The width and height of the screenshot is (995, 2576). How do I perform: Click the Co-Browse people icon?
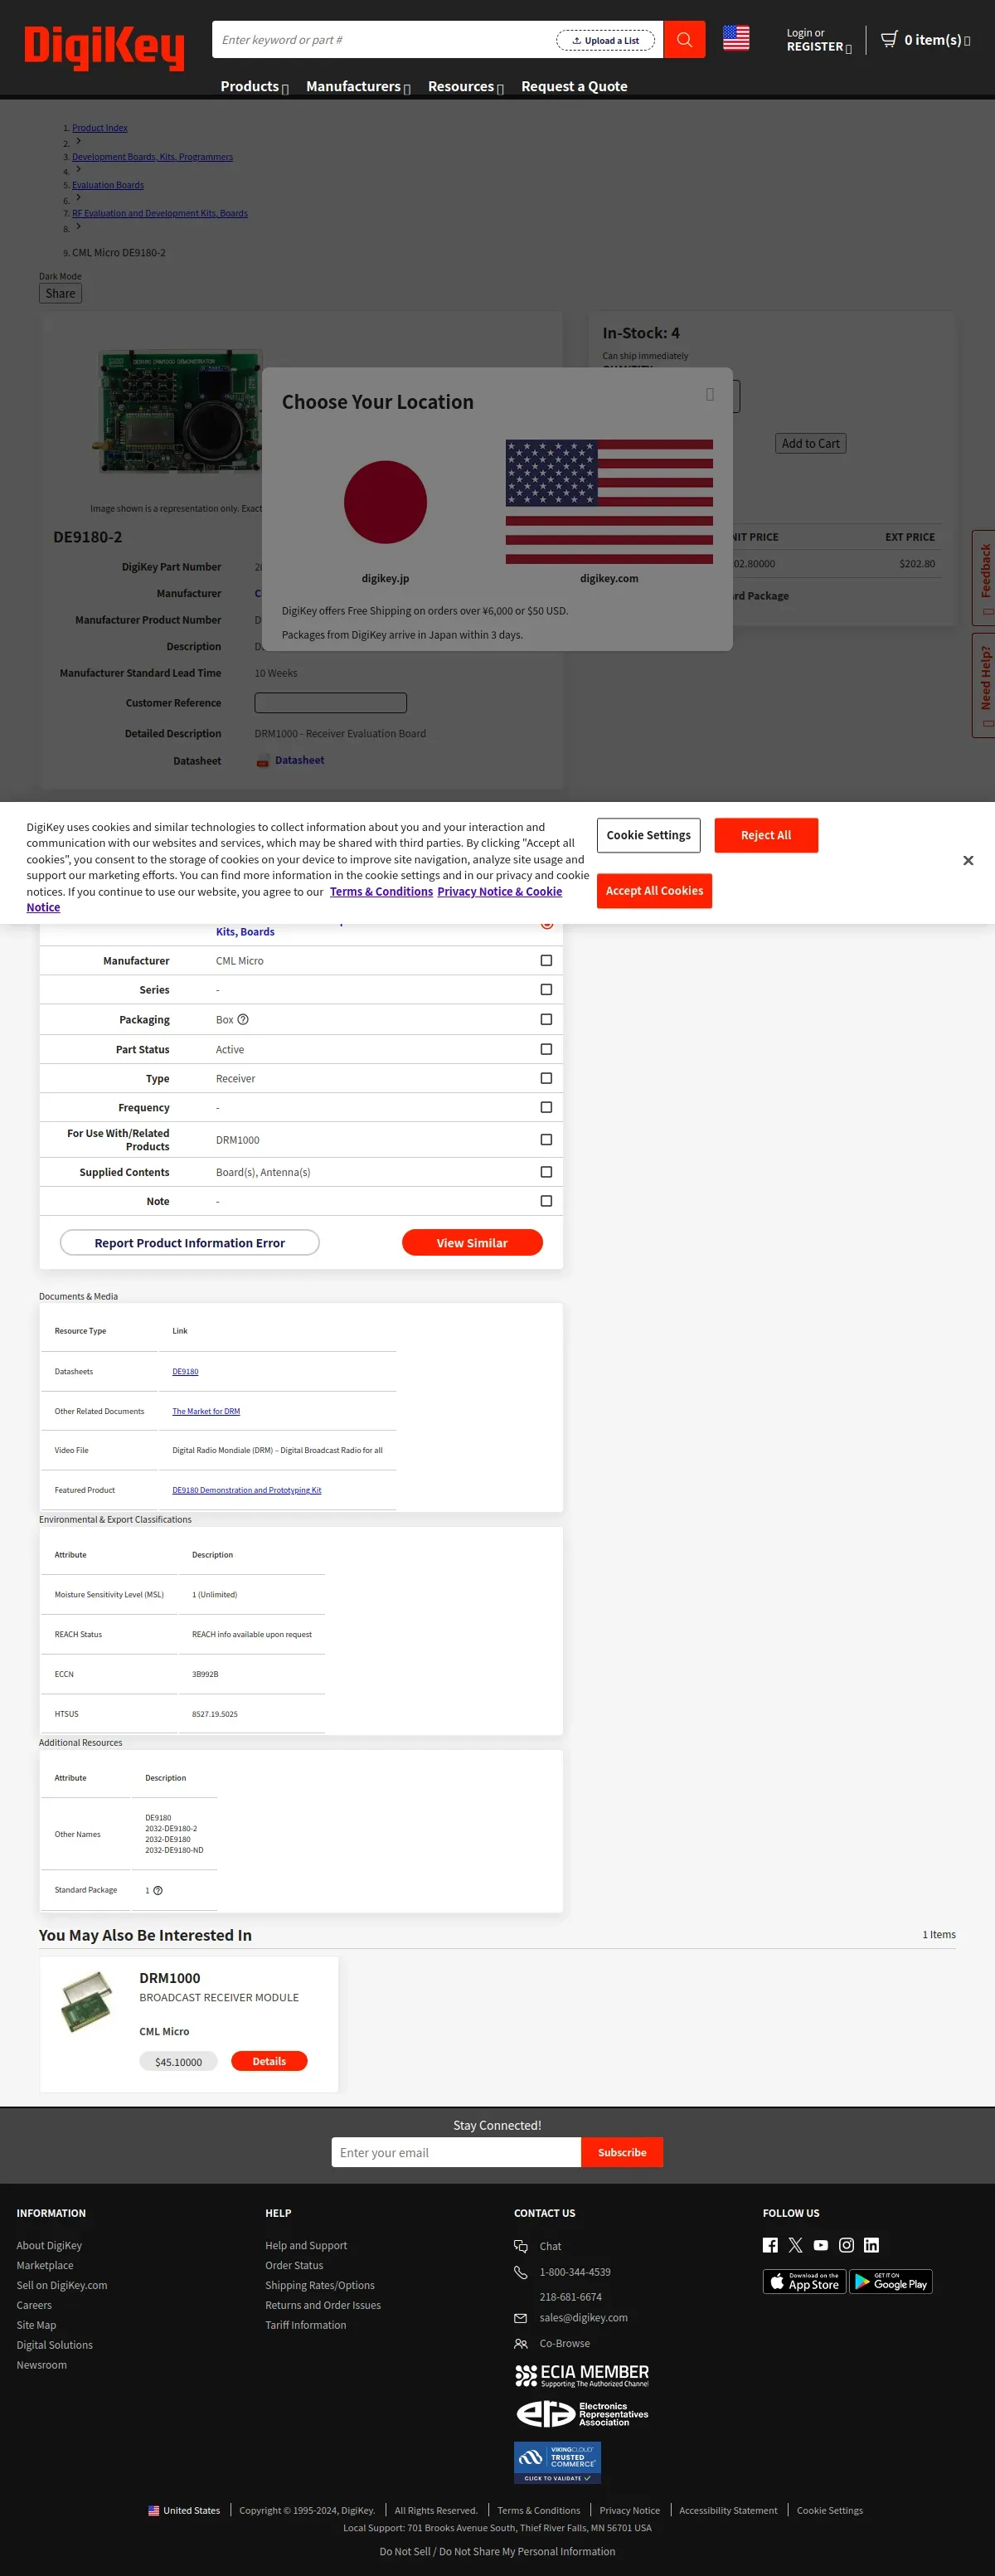point(520,2343)
